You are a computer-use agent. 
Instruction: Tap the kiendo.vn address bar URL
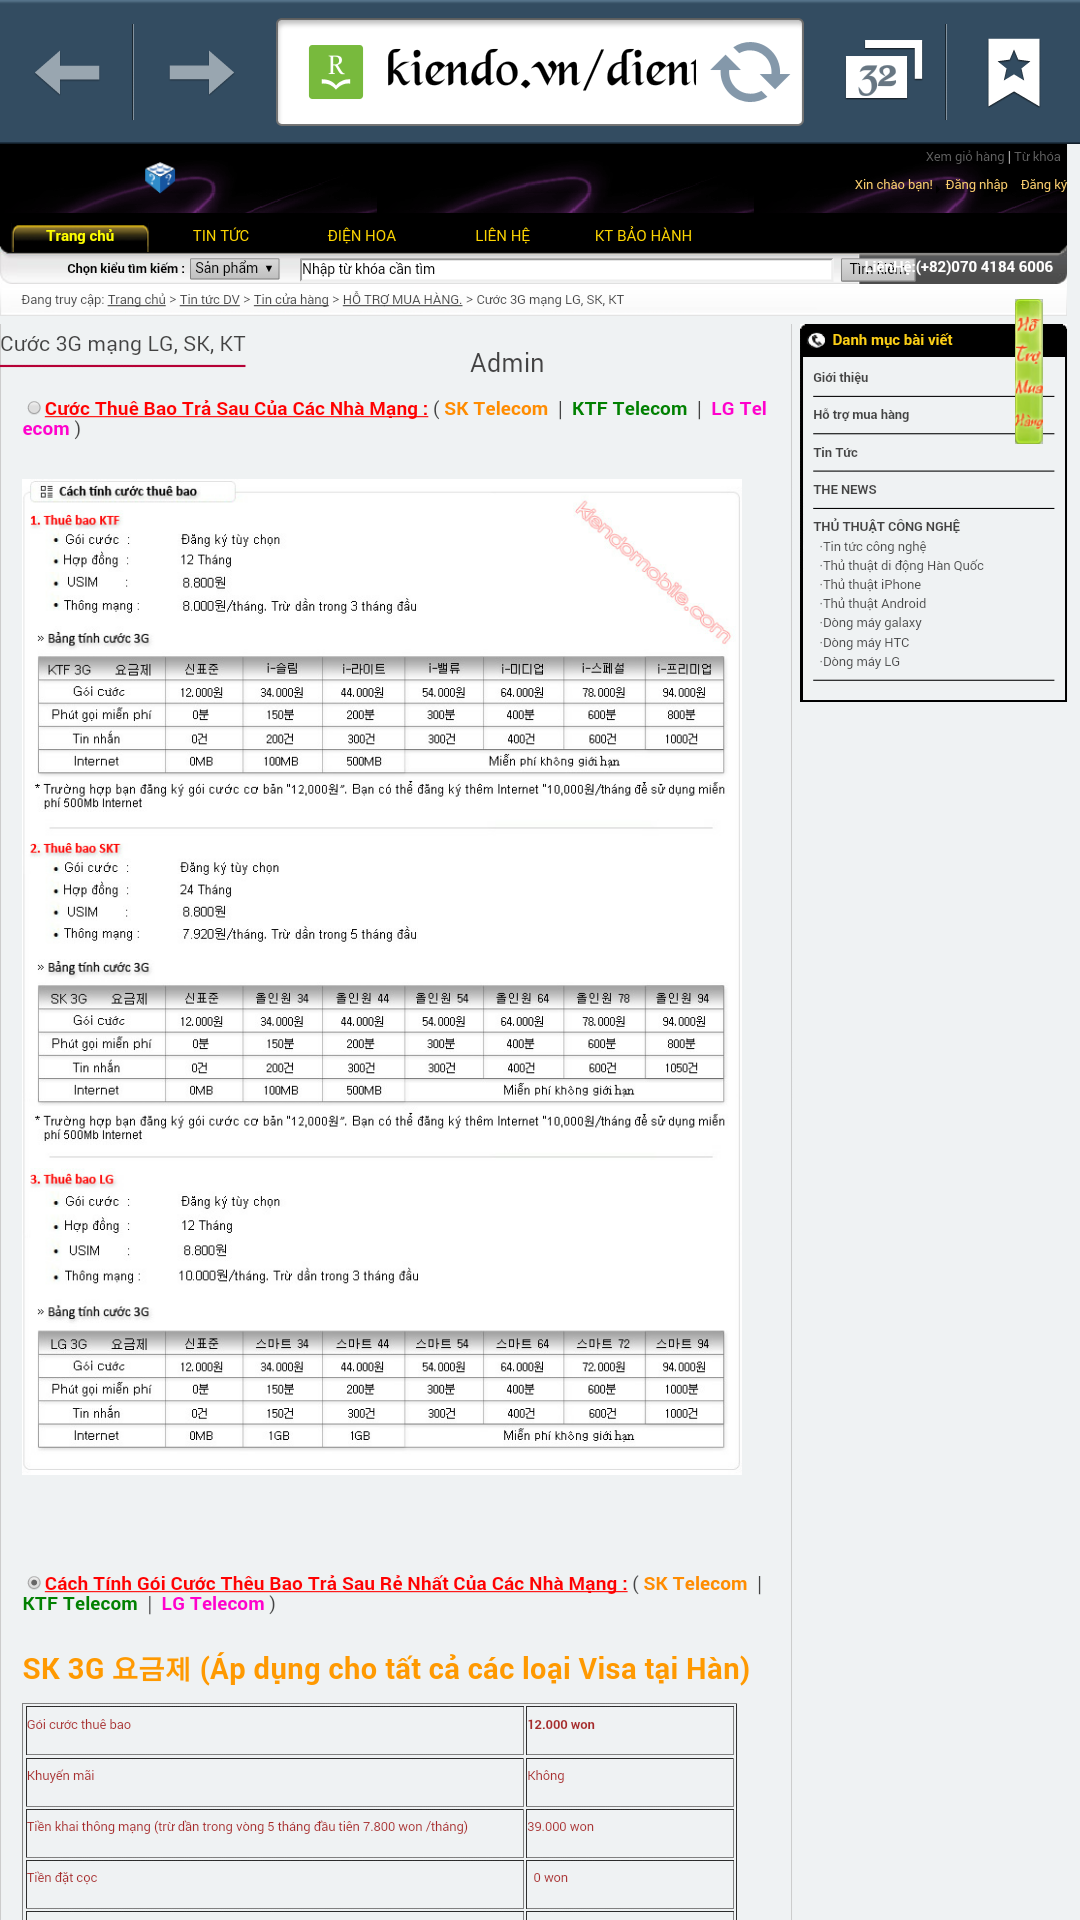point(540,70)
